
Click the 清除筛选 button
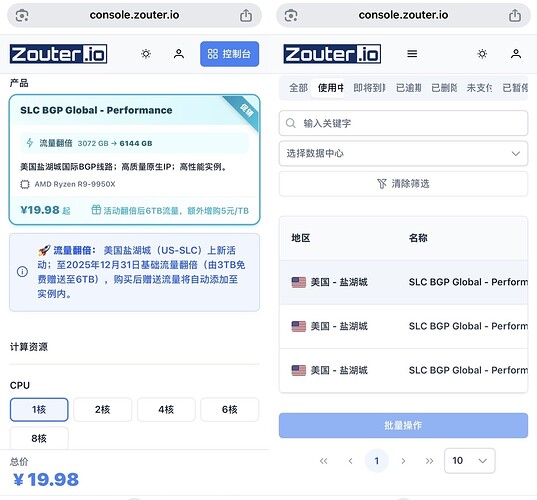point(403,184)
